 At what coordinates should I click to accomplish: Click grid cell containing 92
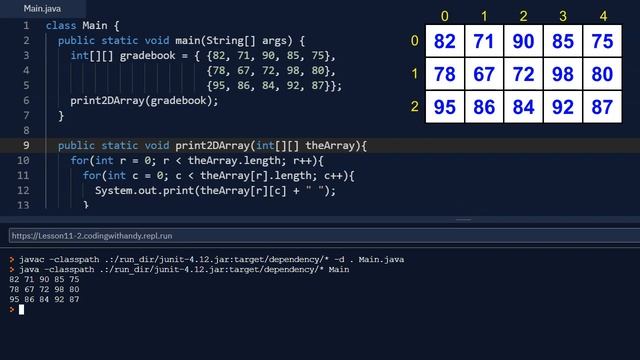click(563, 107)
